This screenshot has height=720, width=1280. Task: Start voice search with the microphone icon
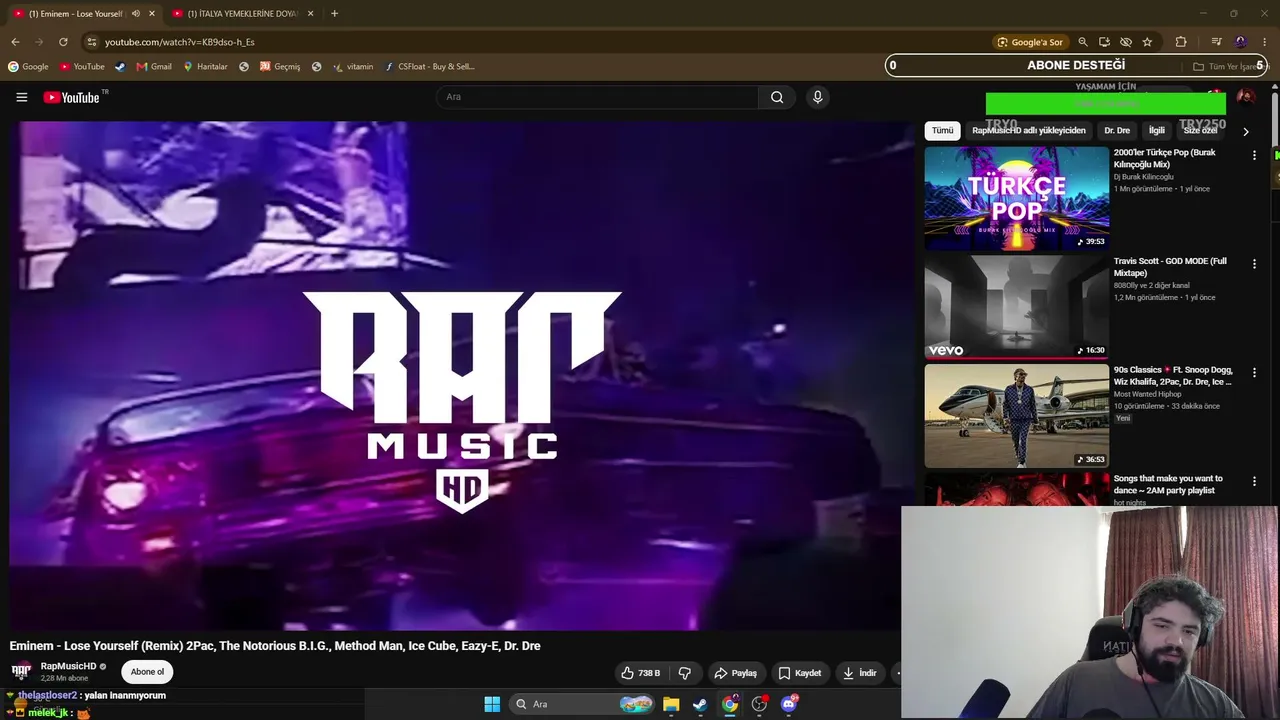point(817,97)
